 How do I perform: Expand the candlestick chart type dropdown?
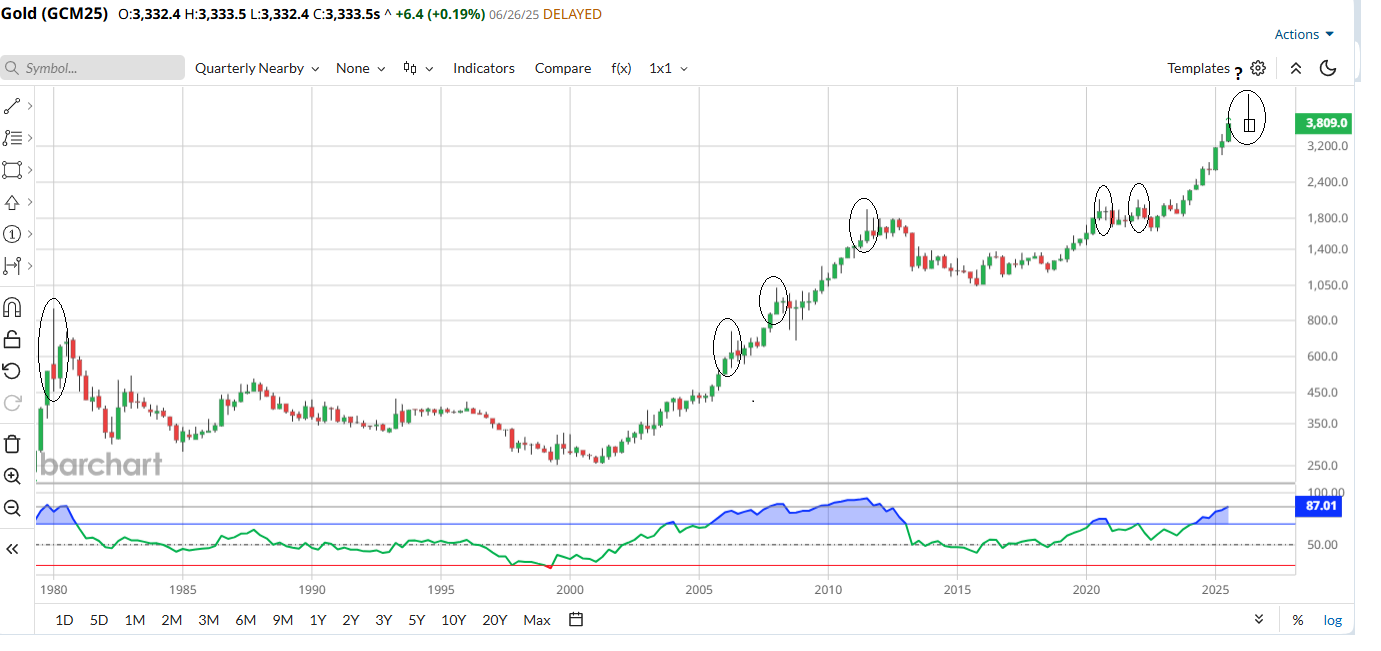click(x=418, y=68)
